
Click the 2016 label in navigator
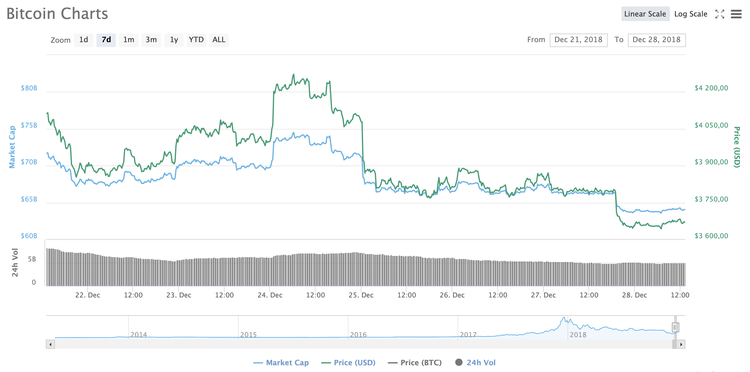click(x=358, y=335)
